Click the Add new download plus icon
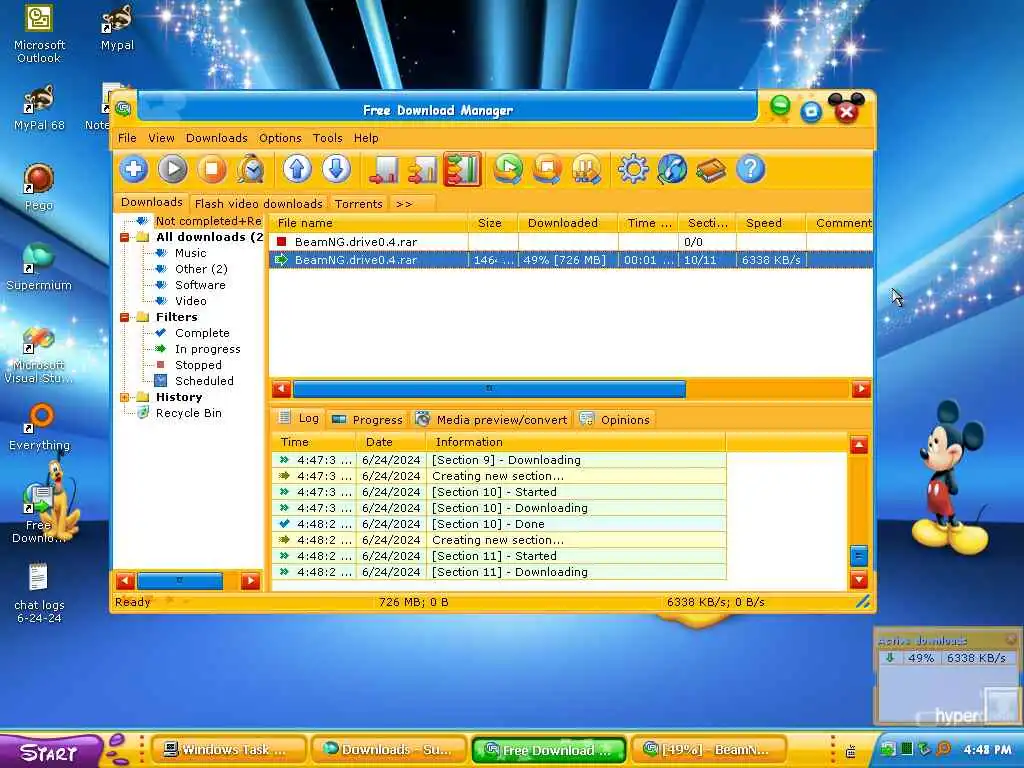This screenshot has height=768, width=1024. pyautogui.click(x=134, y=170)
